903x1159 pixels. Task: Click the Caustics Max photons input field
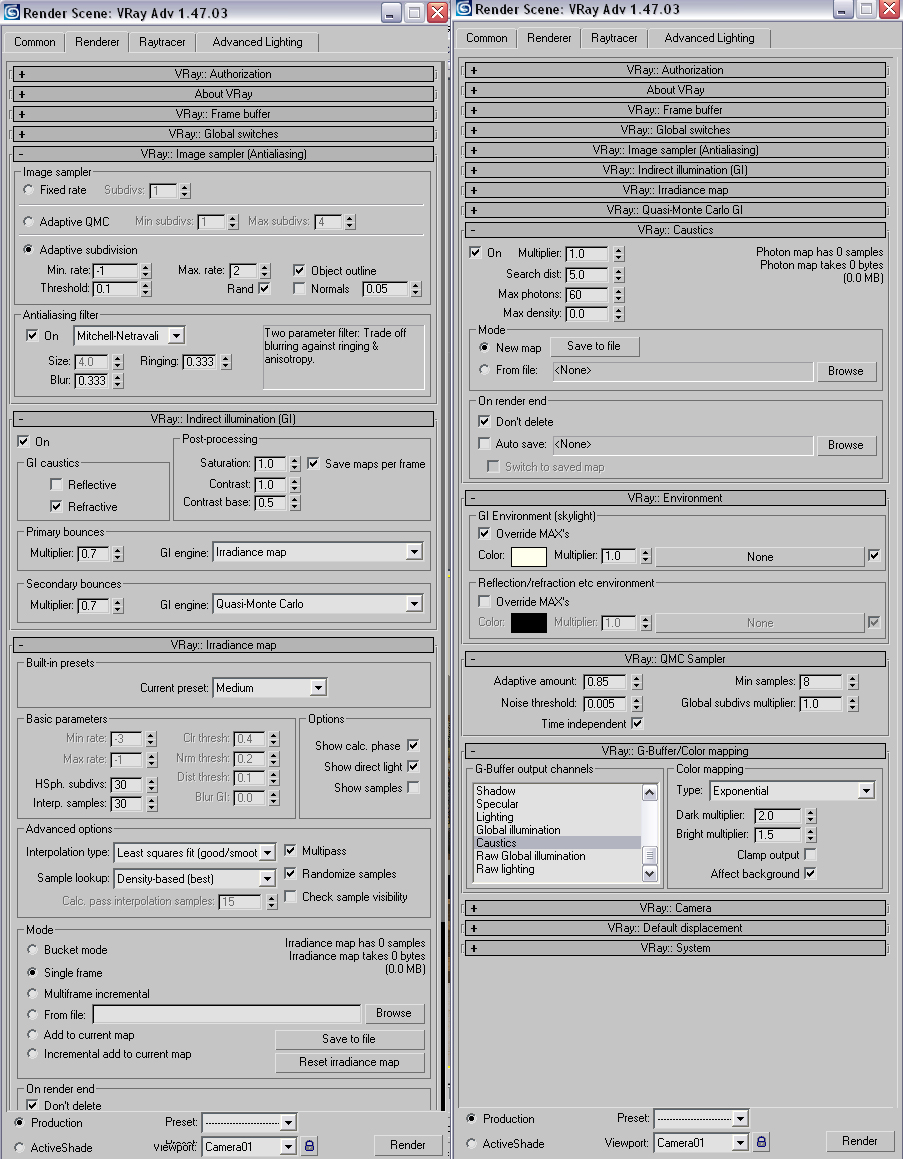click(587, 294)
